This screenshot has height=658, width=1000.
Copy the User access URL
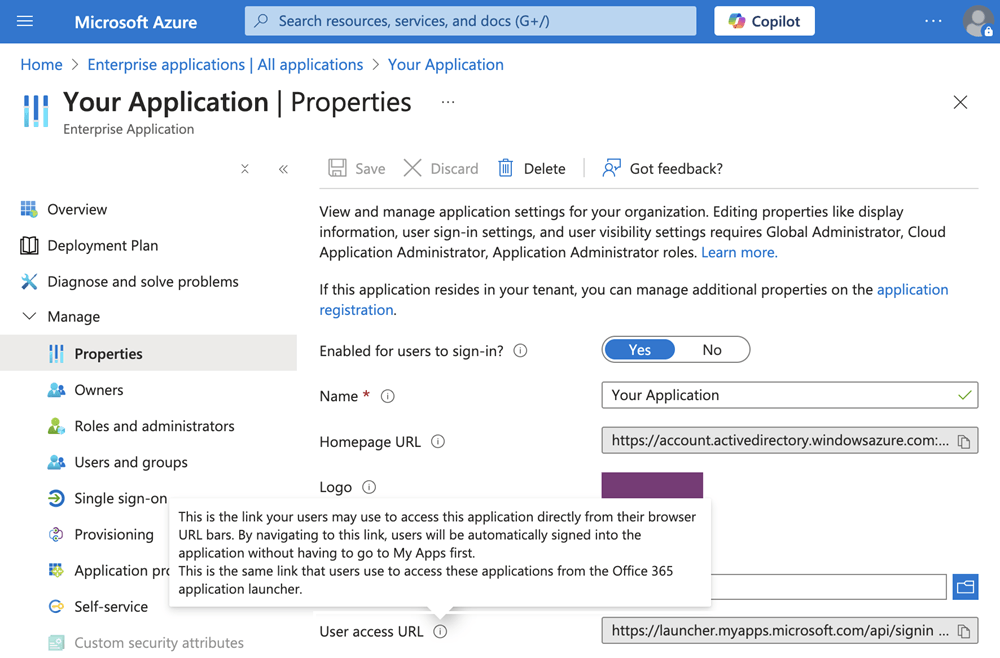964,631
